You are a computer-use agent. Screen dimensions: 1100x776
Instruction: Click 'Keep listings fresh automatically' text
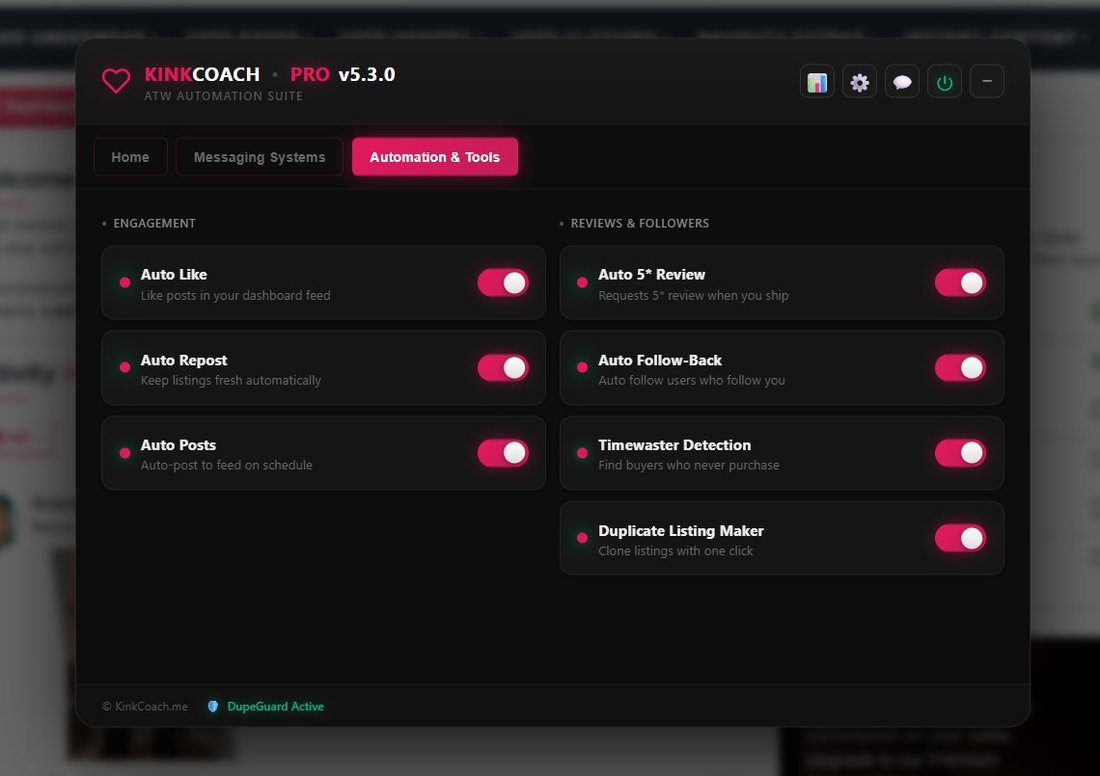(x=231, y=380)
